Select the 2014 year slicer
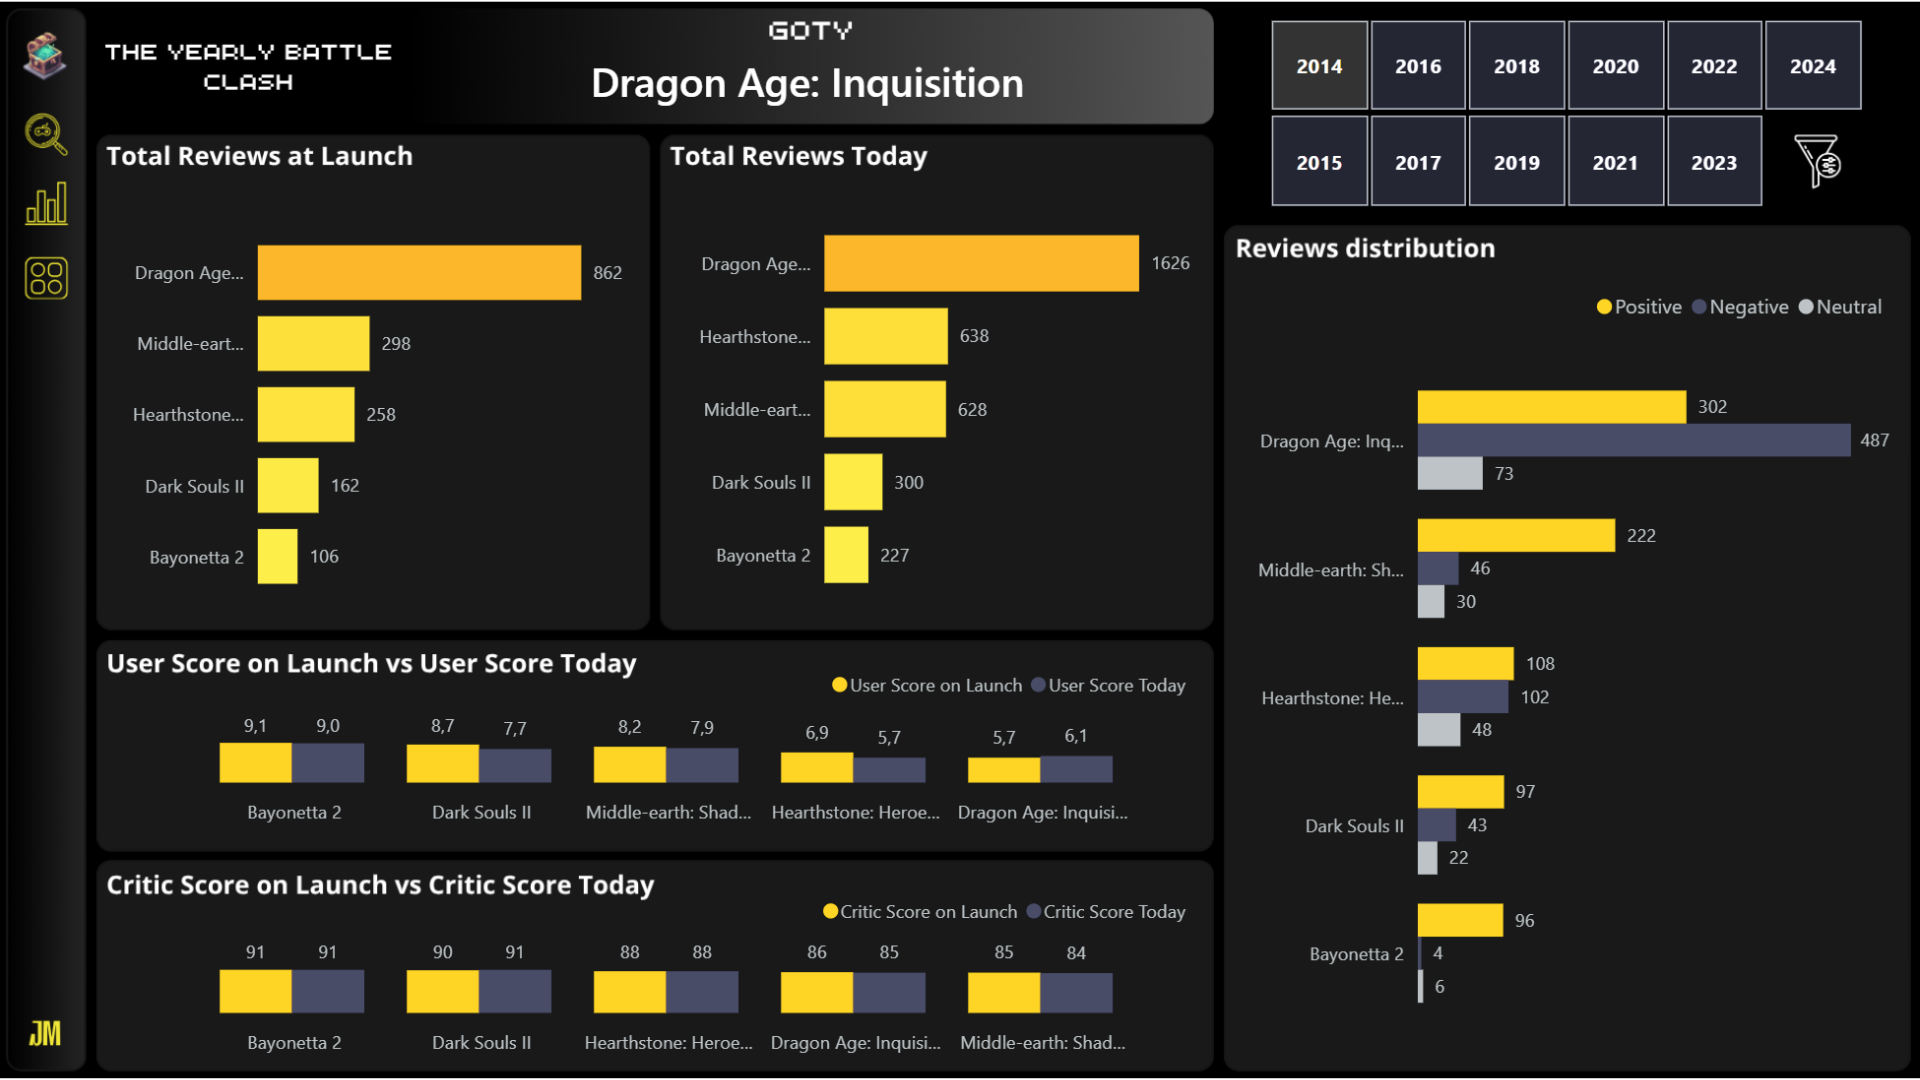 1319,66
